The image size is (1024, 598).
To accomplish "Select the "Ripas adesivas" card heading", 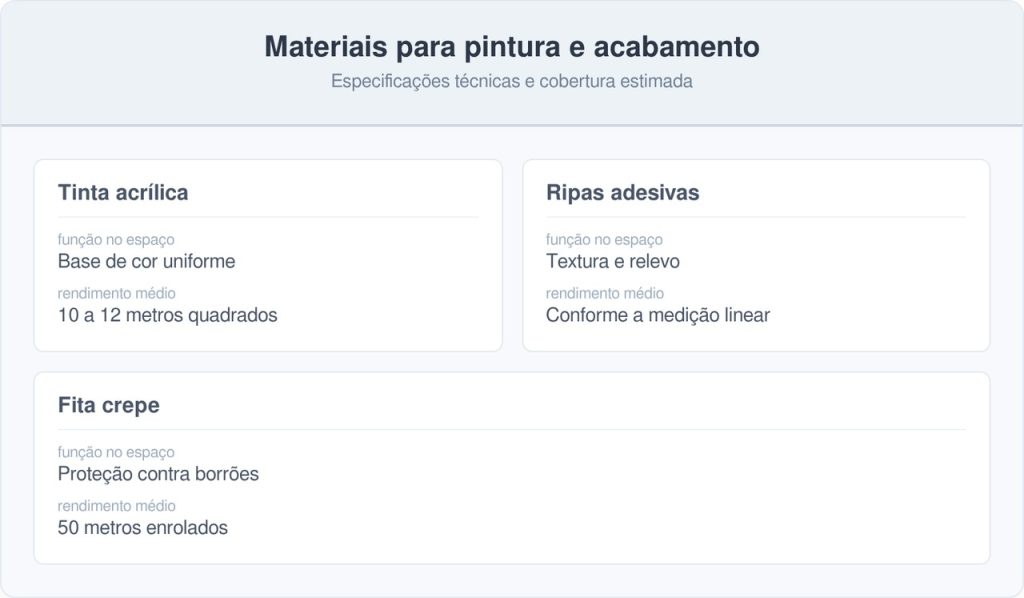I will click(622, 193).
